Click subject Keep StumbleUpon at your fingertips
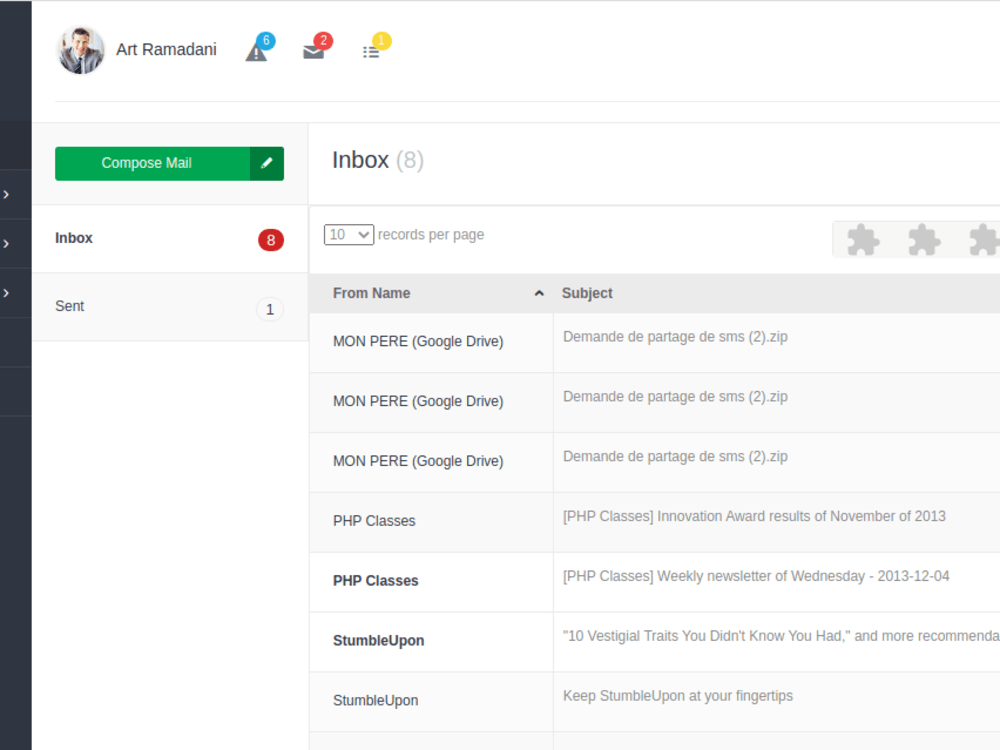This screenshot has width=1000, height=750. (677, 696)
